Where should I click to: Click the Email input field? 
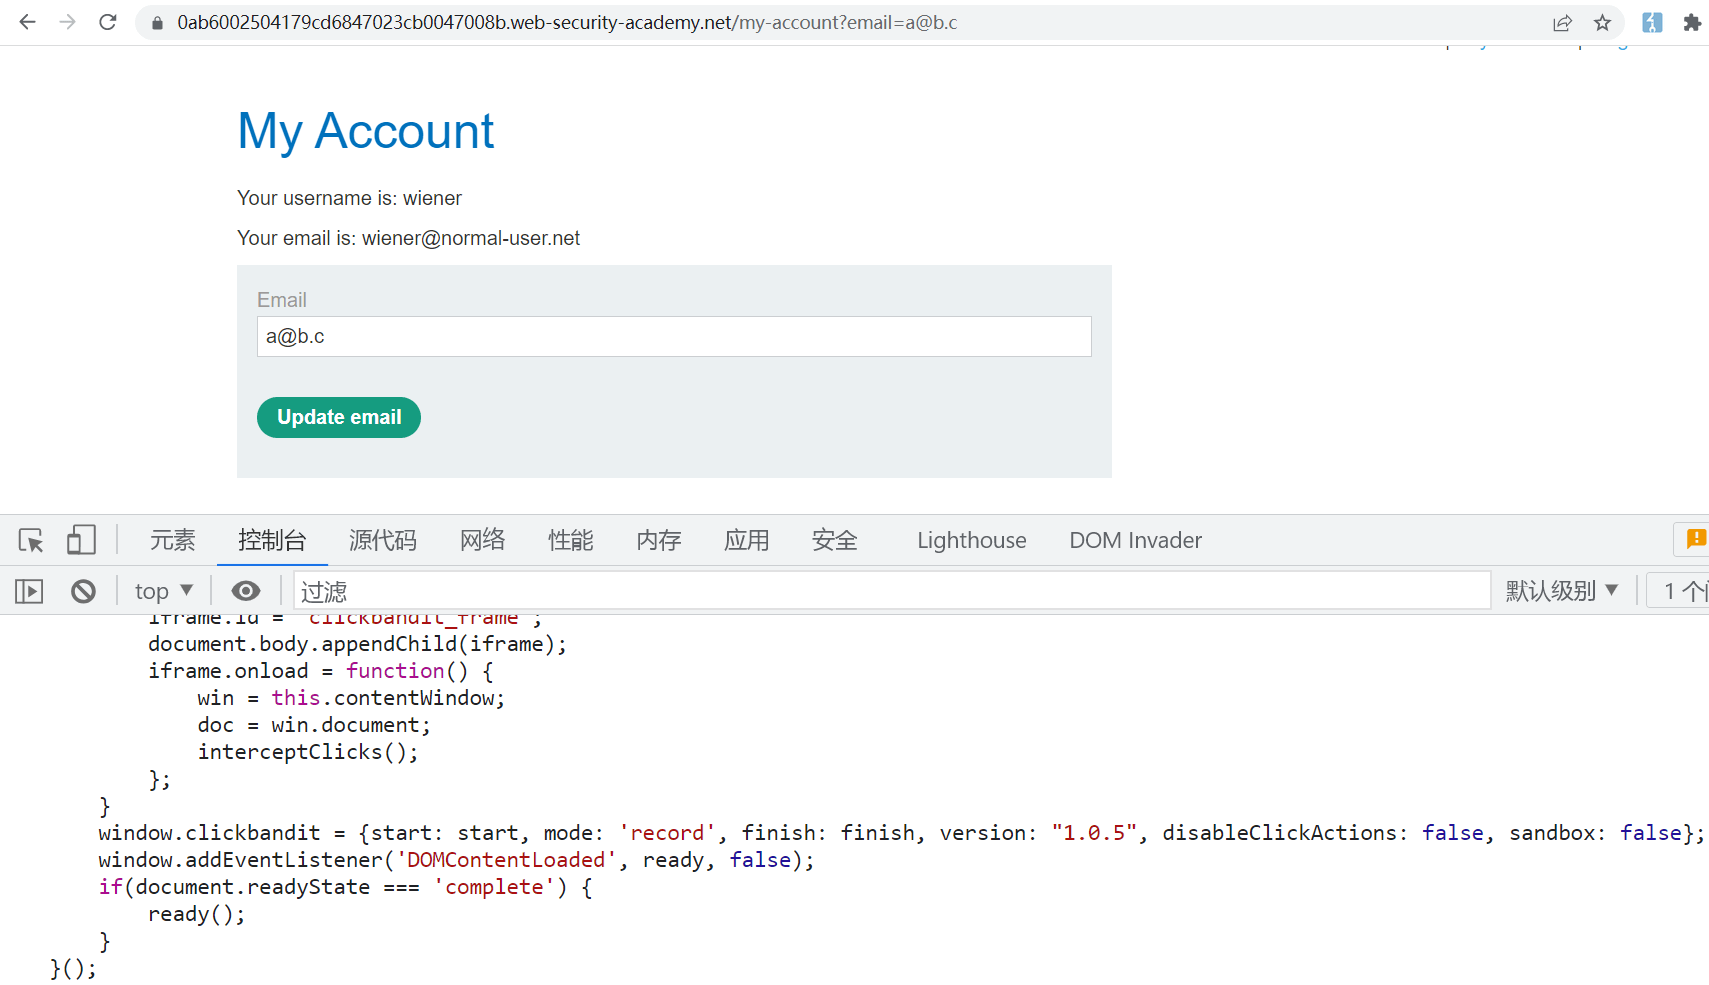(674, 337)
